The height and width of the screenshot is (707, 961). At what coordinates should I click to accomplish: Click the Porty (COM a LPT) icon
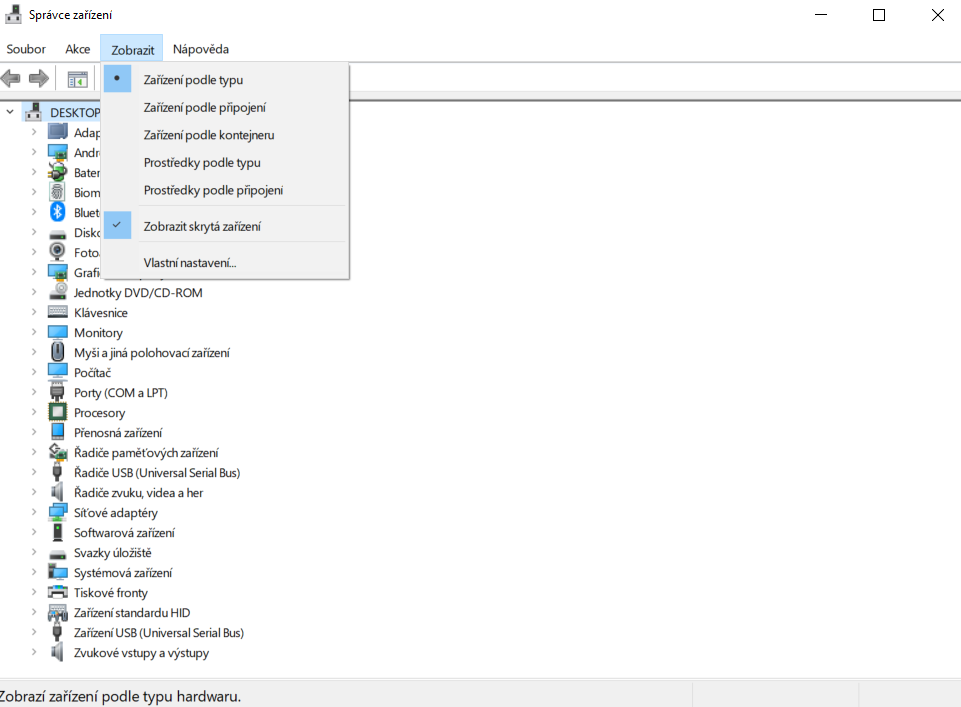pos(58,391)
